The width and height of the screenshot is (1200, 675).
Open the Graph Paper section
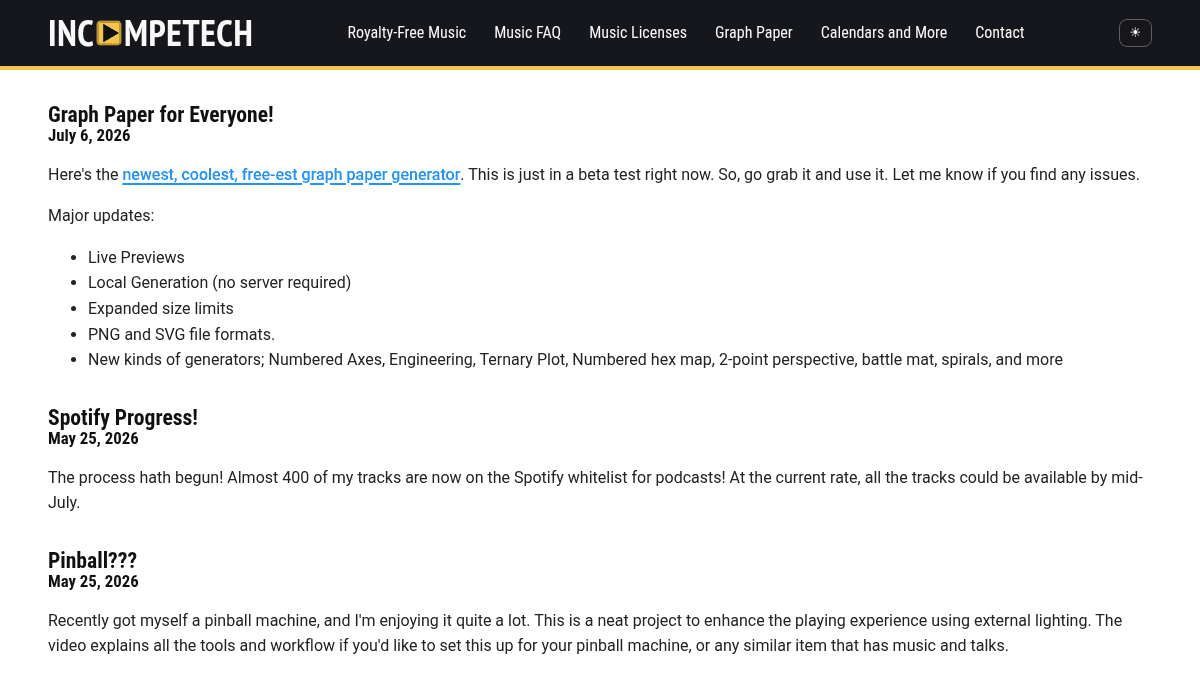click(x=754, y=33)
